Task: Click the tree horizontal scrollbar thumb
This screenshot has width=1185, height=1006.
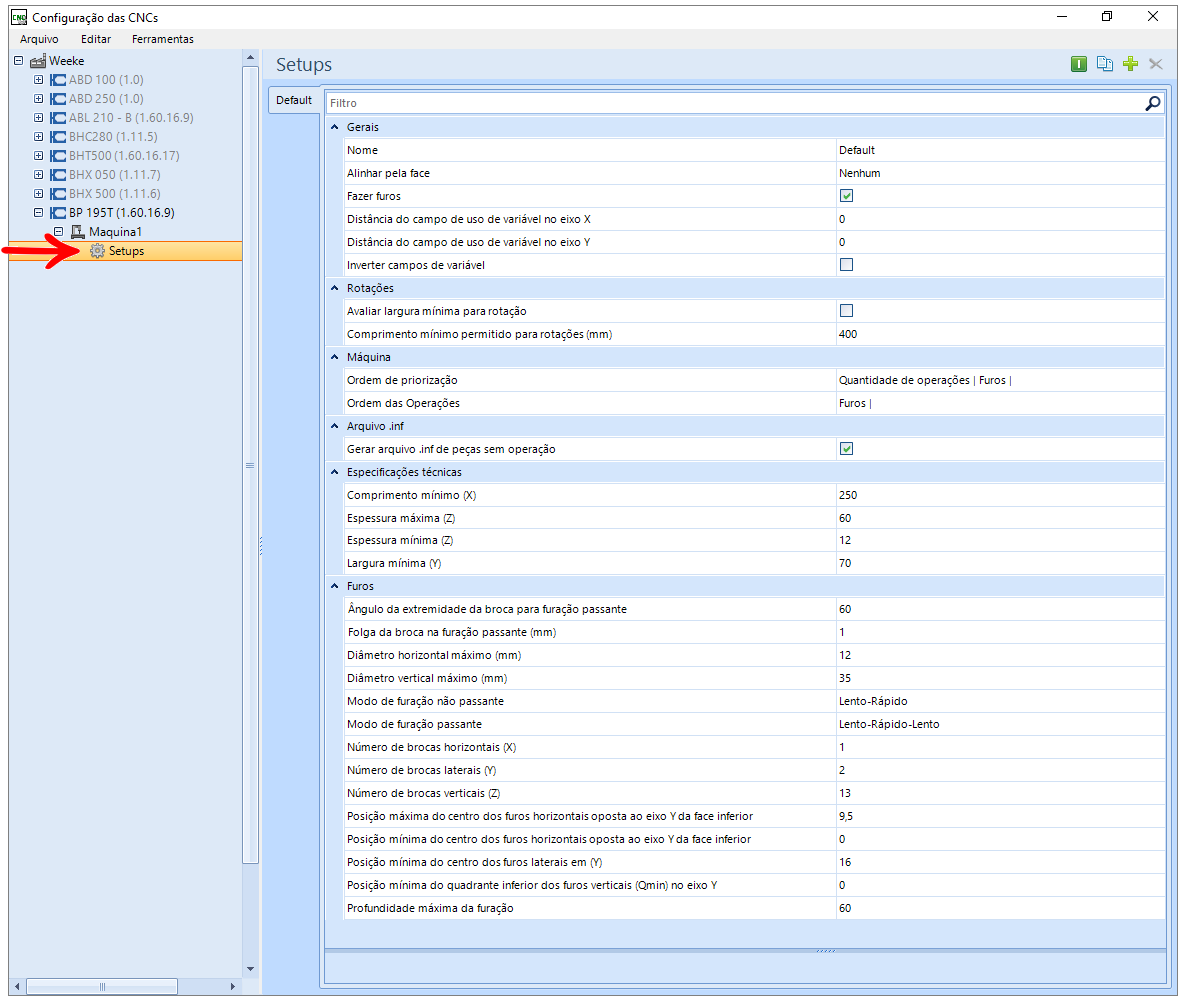Action: click(102, 986)
